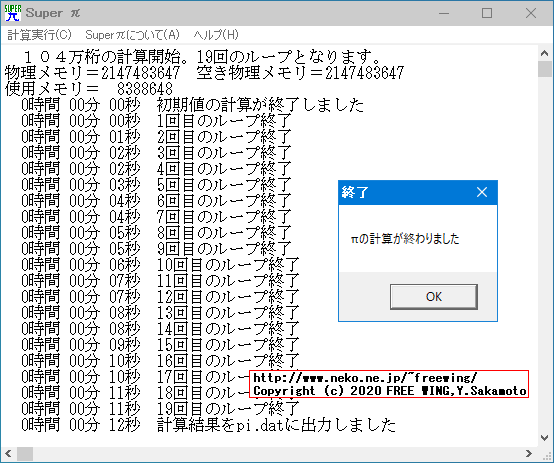Click the 12回目のループ終了 line
This screenshot has height=463, width=554.
click(x=160, y=297)
